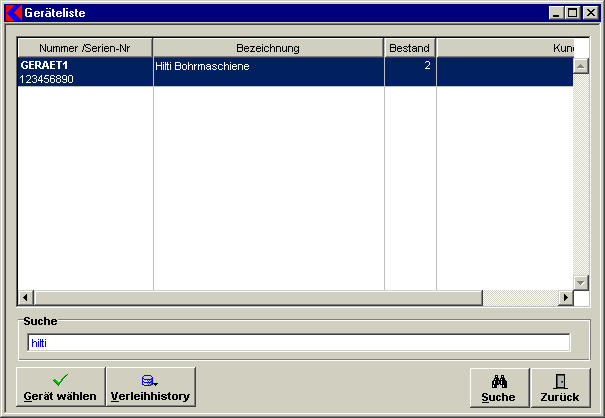Click the red app icon in title bar
The image size is (605, 418).
[13, 12]
